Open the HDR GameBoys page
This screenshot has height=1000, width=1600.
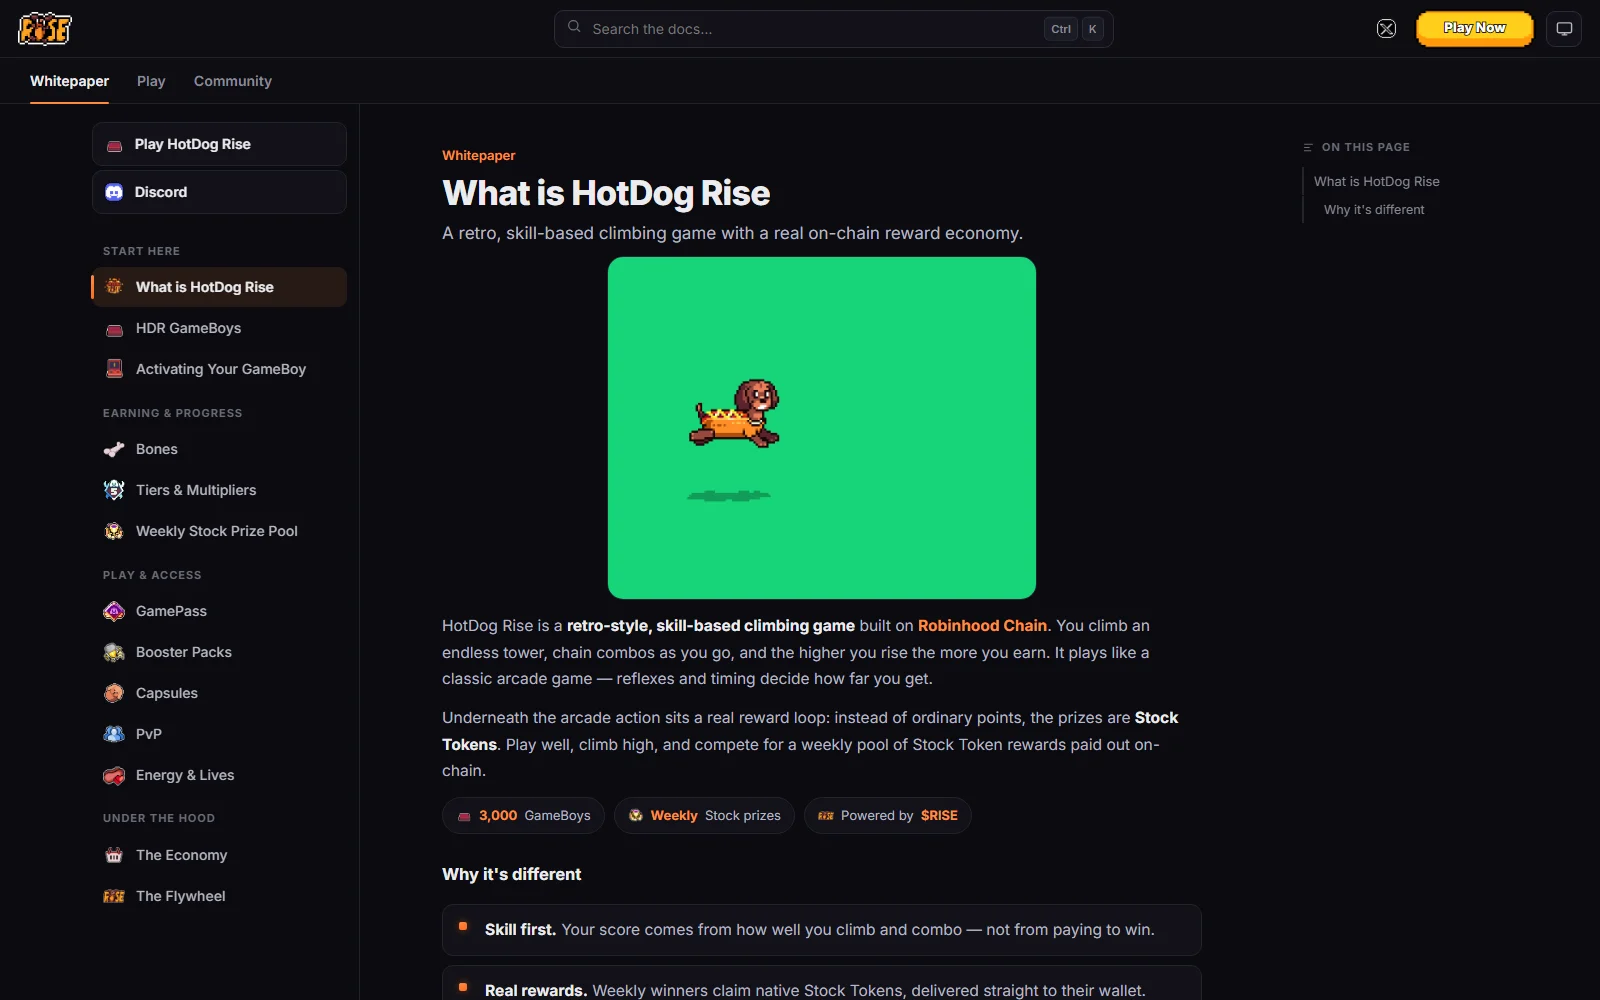(x=219, y=328)
